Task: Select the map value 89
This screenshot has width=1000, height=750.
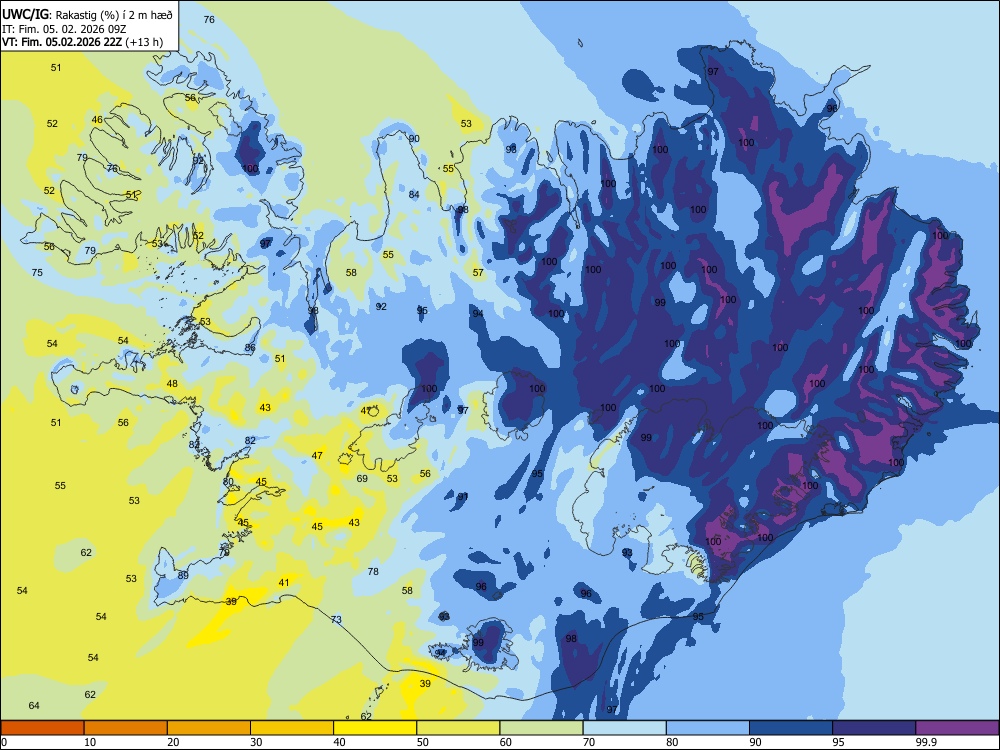Action: [183, 575]
